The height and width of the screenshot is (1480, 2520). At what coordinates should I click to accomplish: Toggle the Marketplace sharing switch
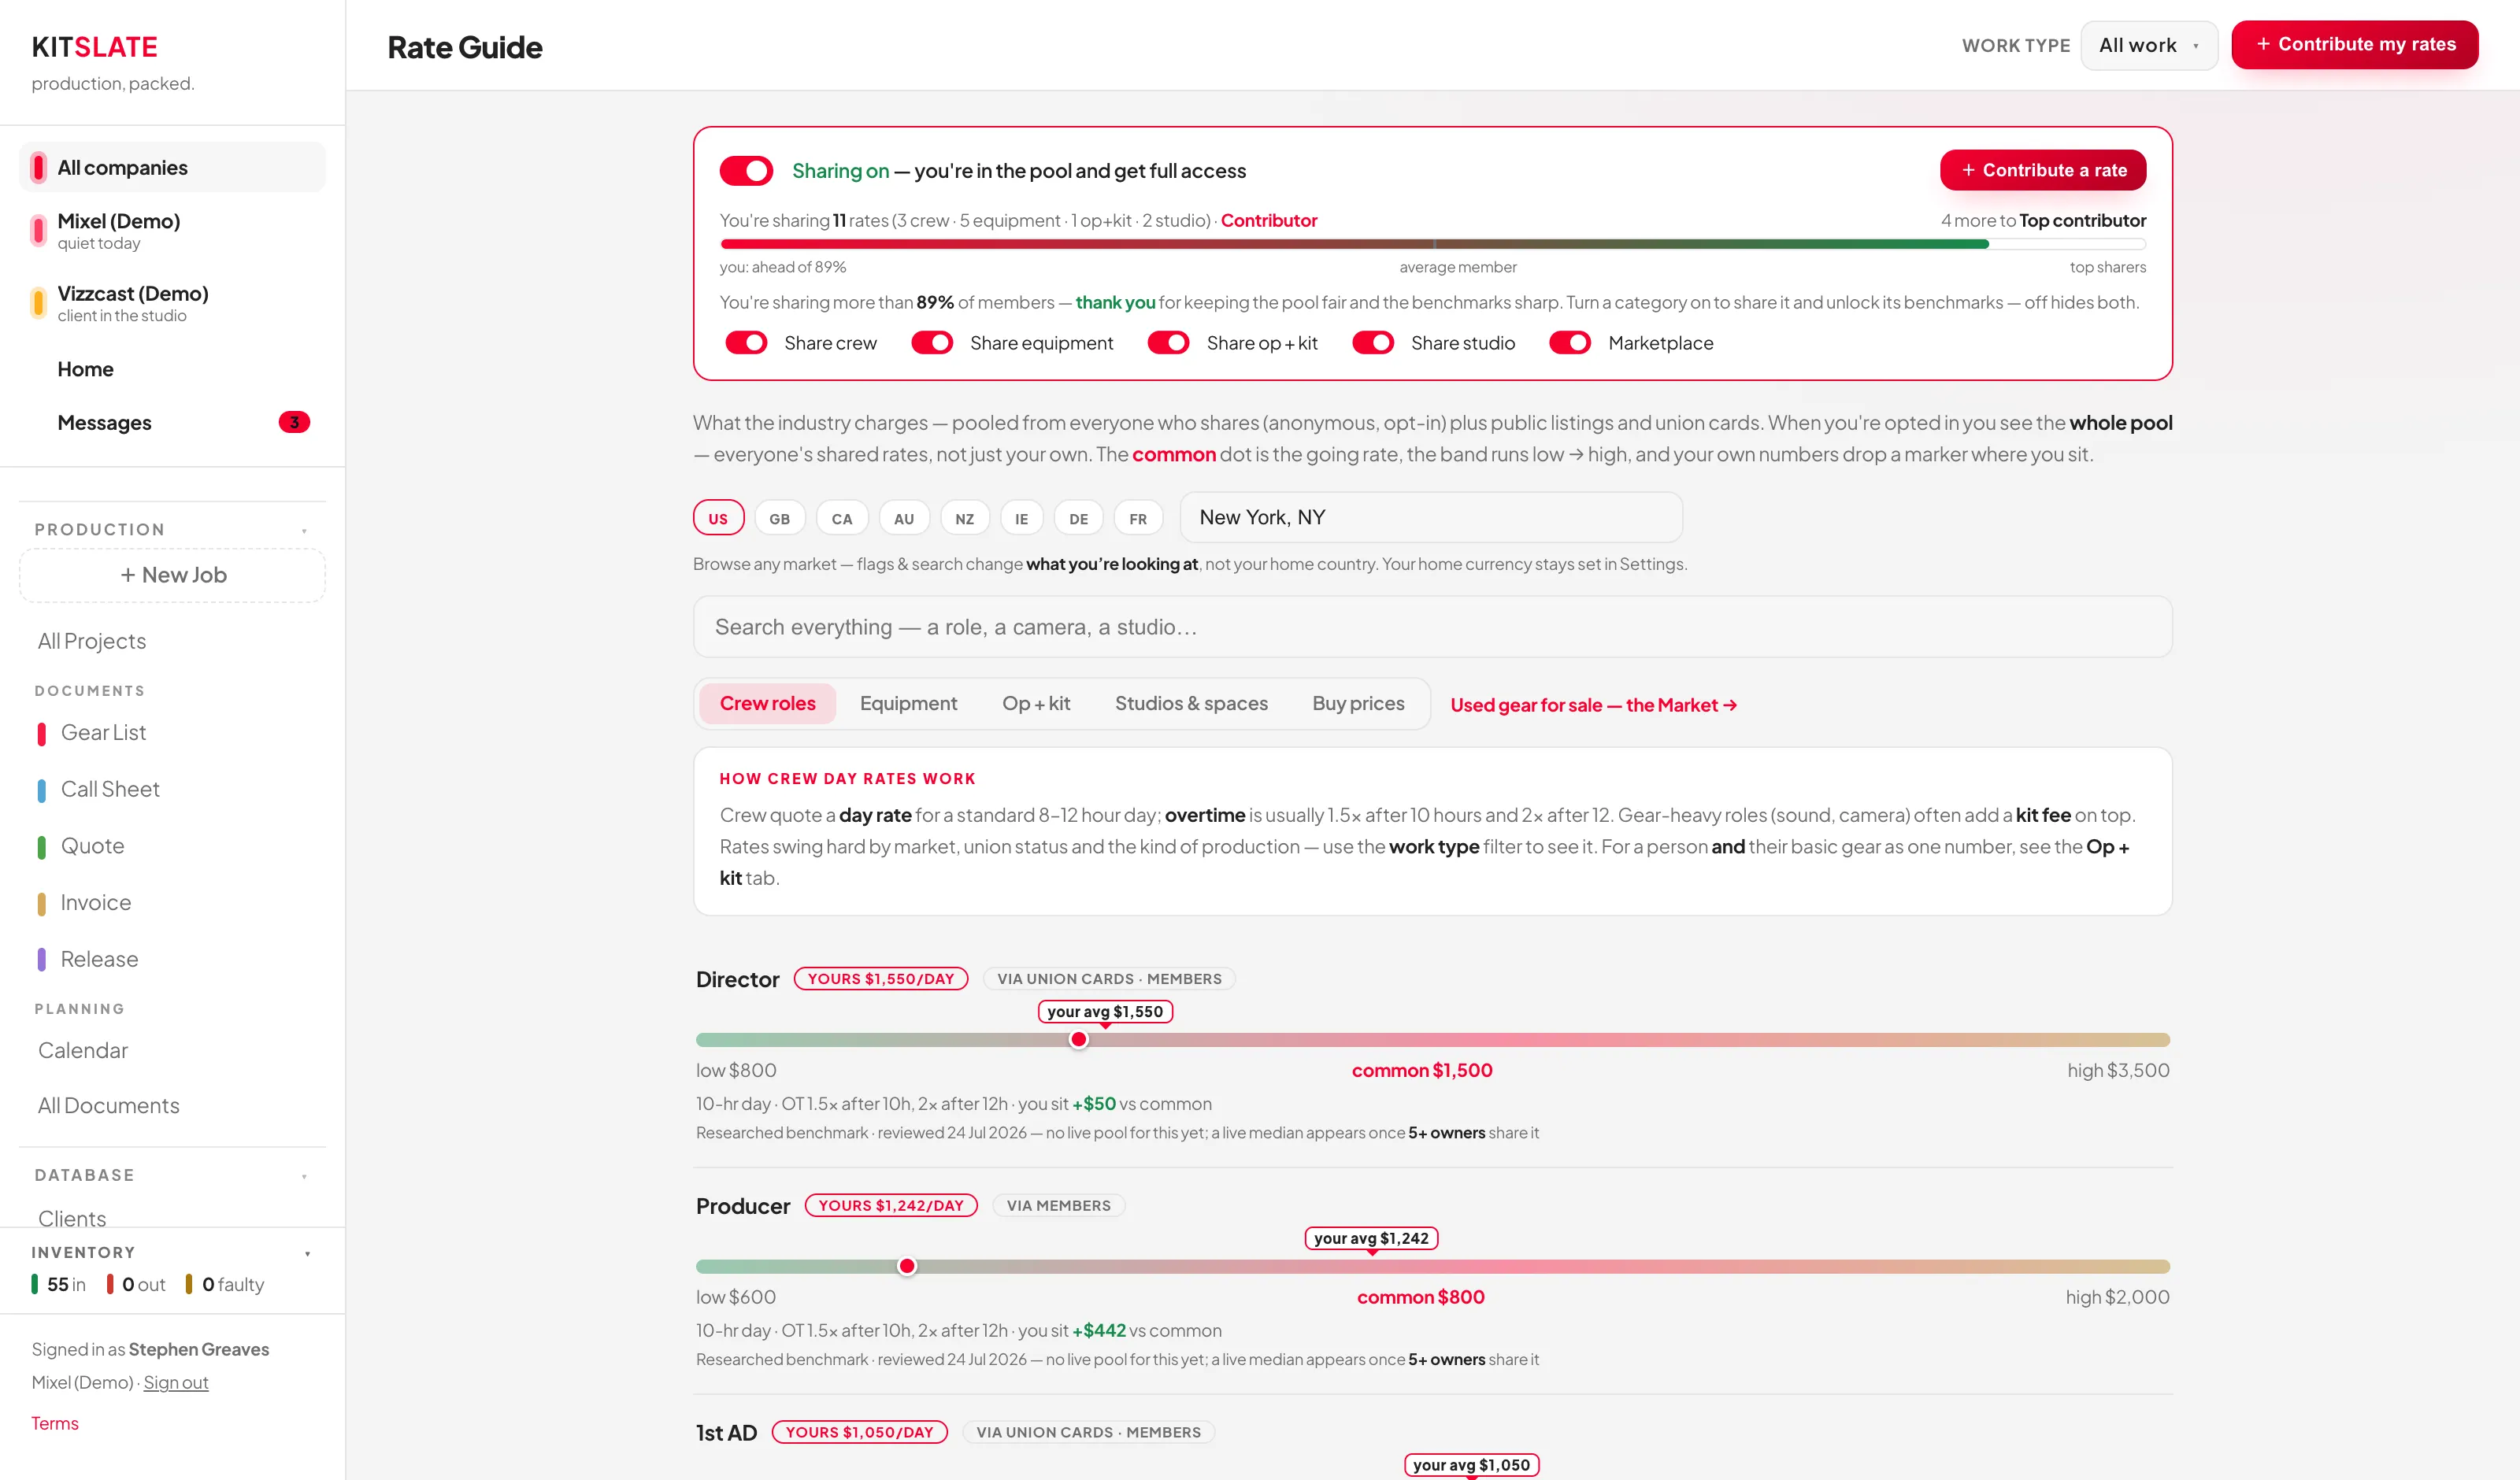tap(1570, 343)
